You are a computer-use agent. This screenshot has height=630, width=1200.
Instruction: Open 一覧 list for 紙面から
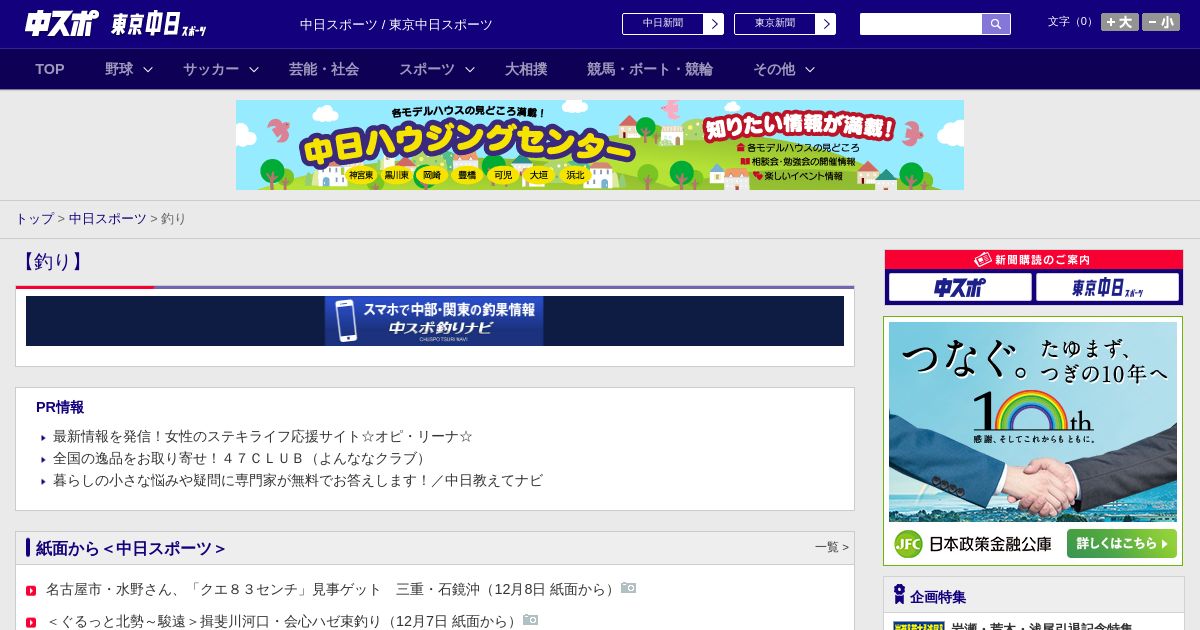832,547
